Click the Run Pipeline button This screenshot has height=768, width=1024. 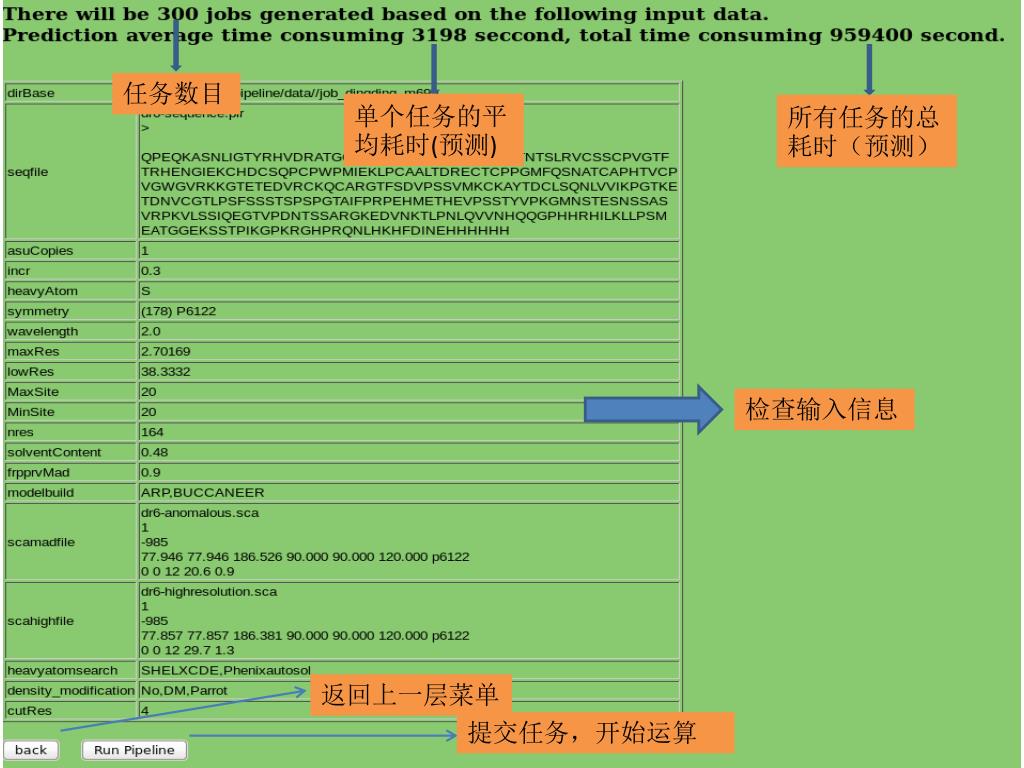[134, 750]
